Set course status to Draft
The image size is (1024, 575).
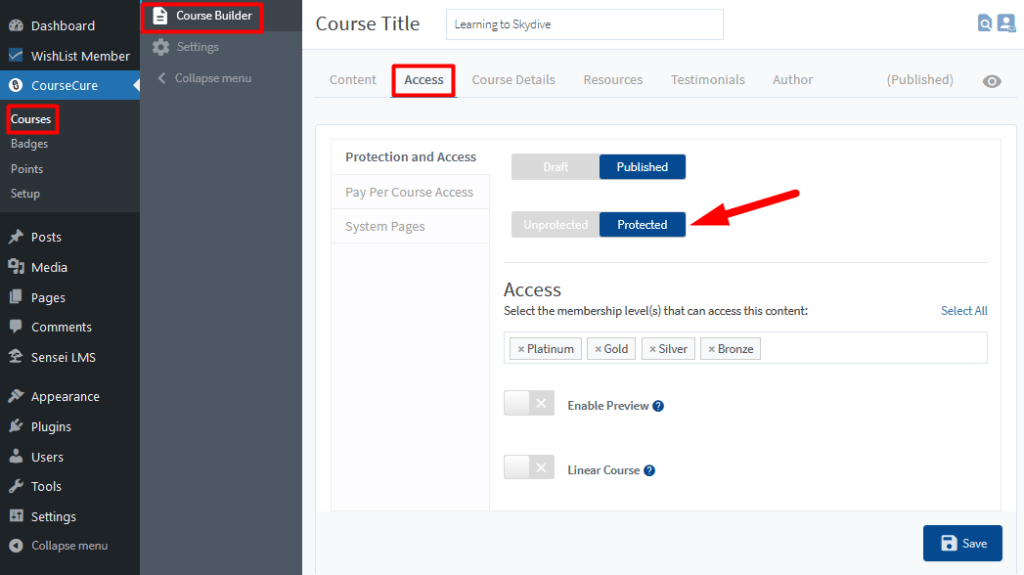555,167
